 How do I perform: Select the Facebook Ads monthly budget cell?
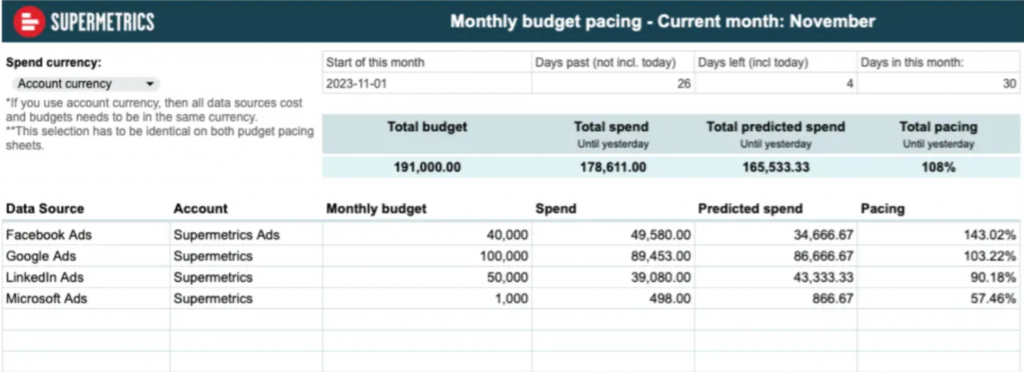[427, 235]
